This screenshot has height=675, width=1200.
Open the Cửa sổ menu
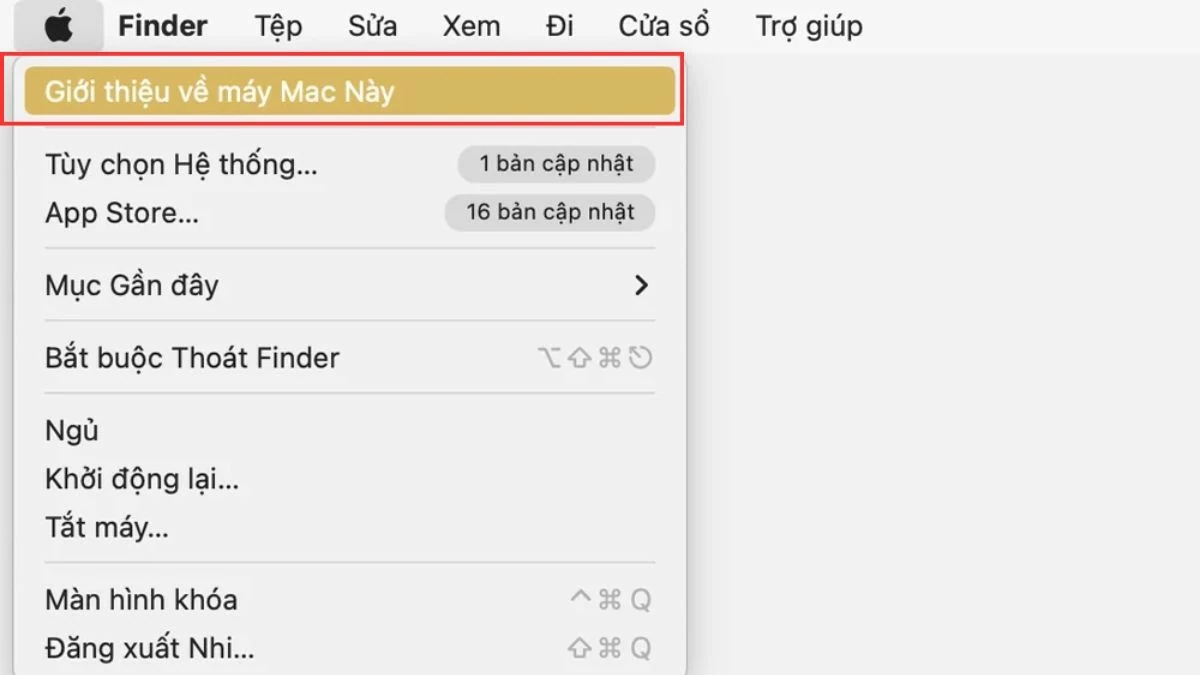[x=663, y=26]
